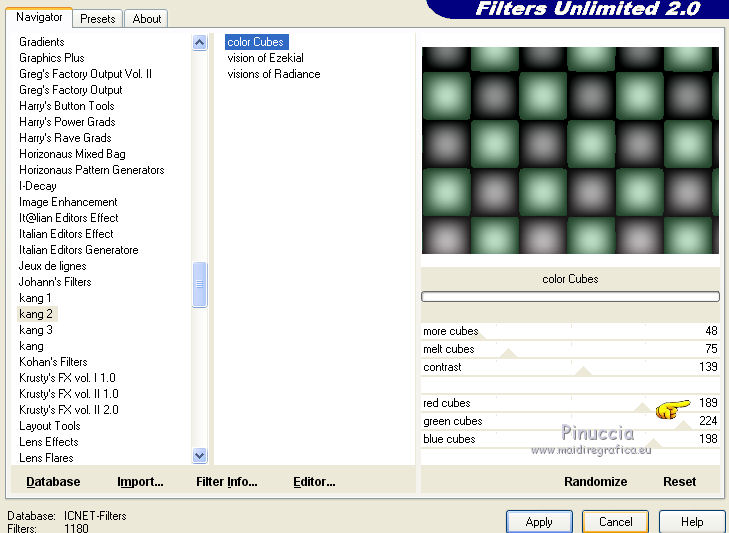Open Filter Info...

[x=226, y=482]
